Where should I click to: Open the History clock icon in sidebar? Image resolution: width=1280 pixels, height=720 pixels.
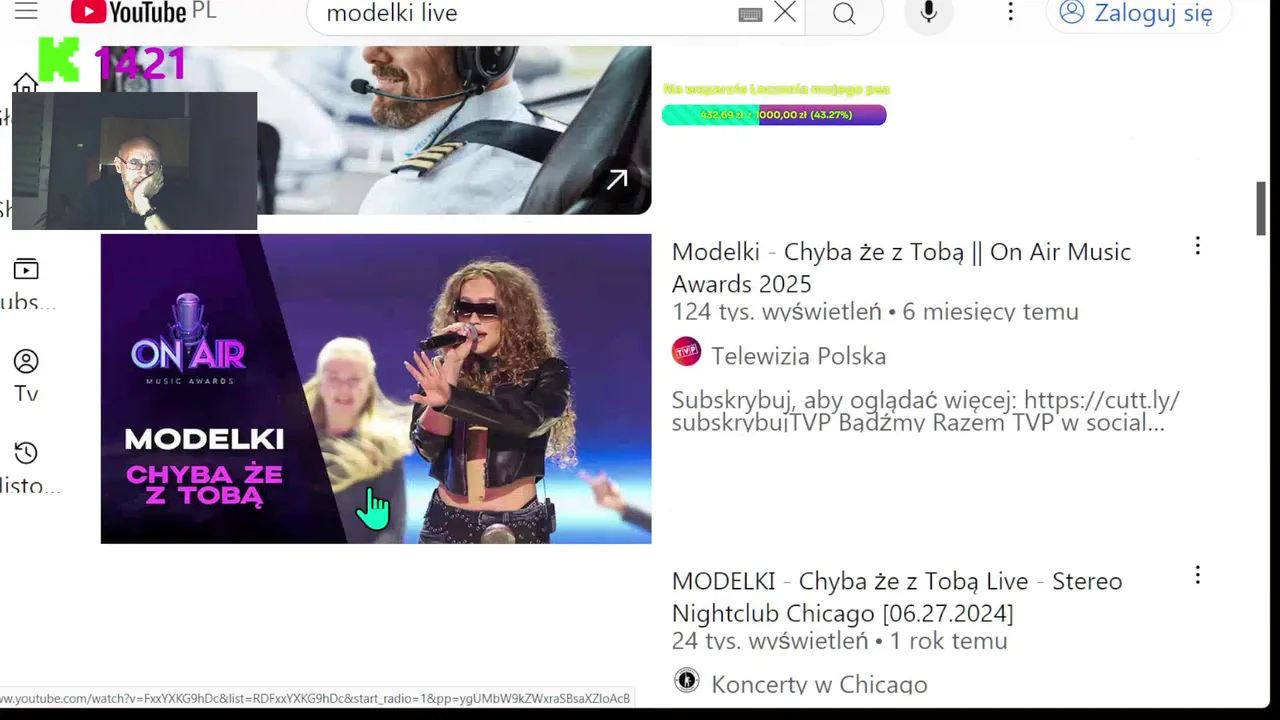coord(26,453)
